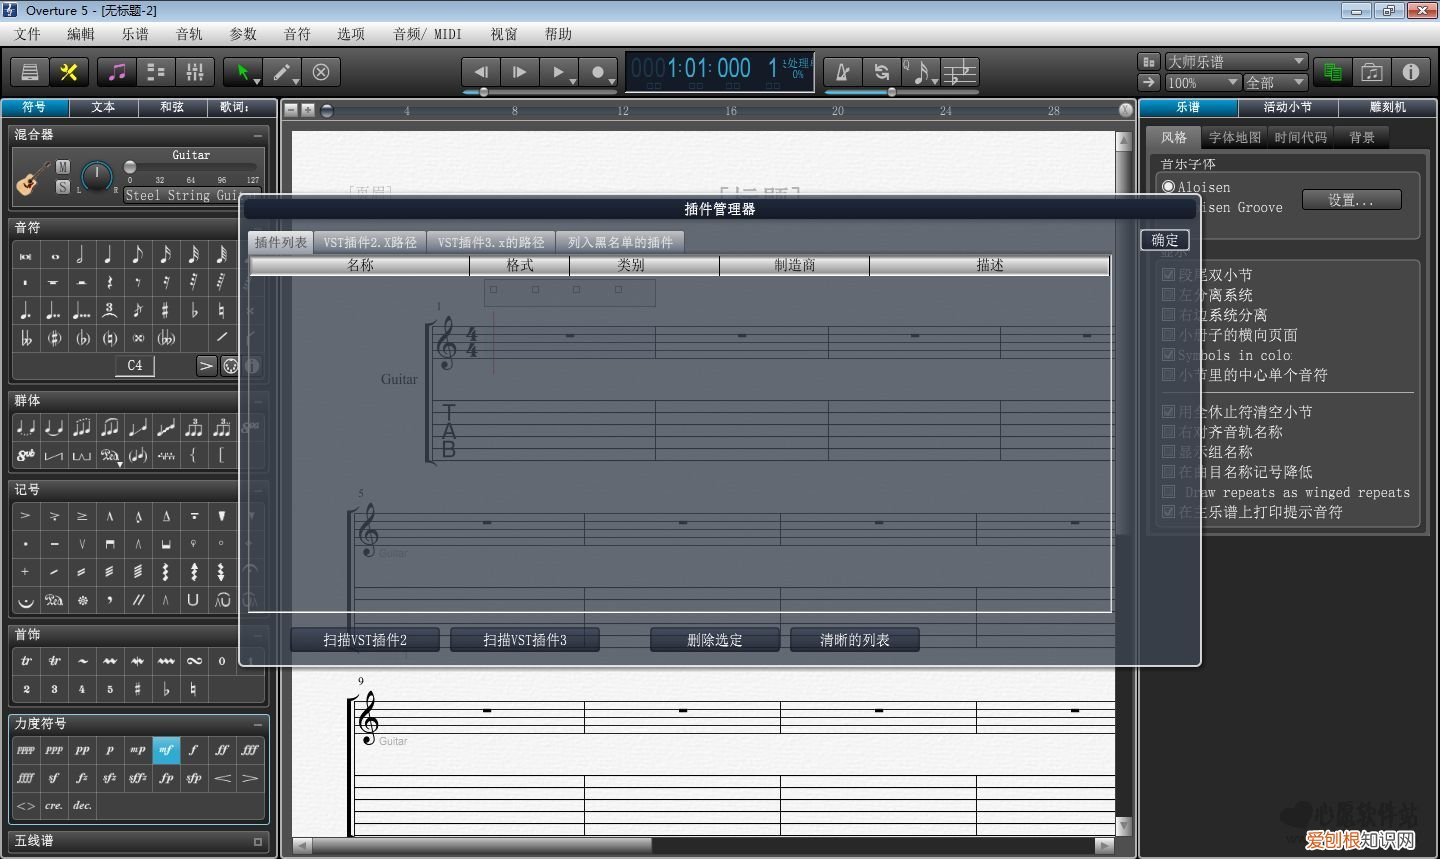Select the Aloisen music font radio button

pos(1168,187)
